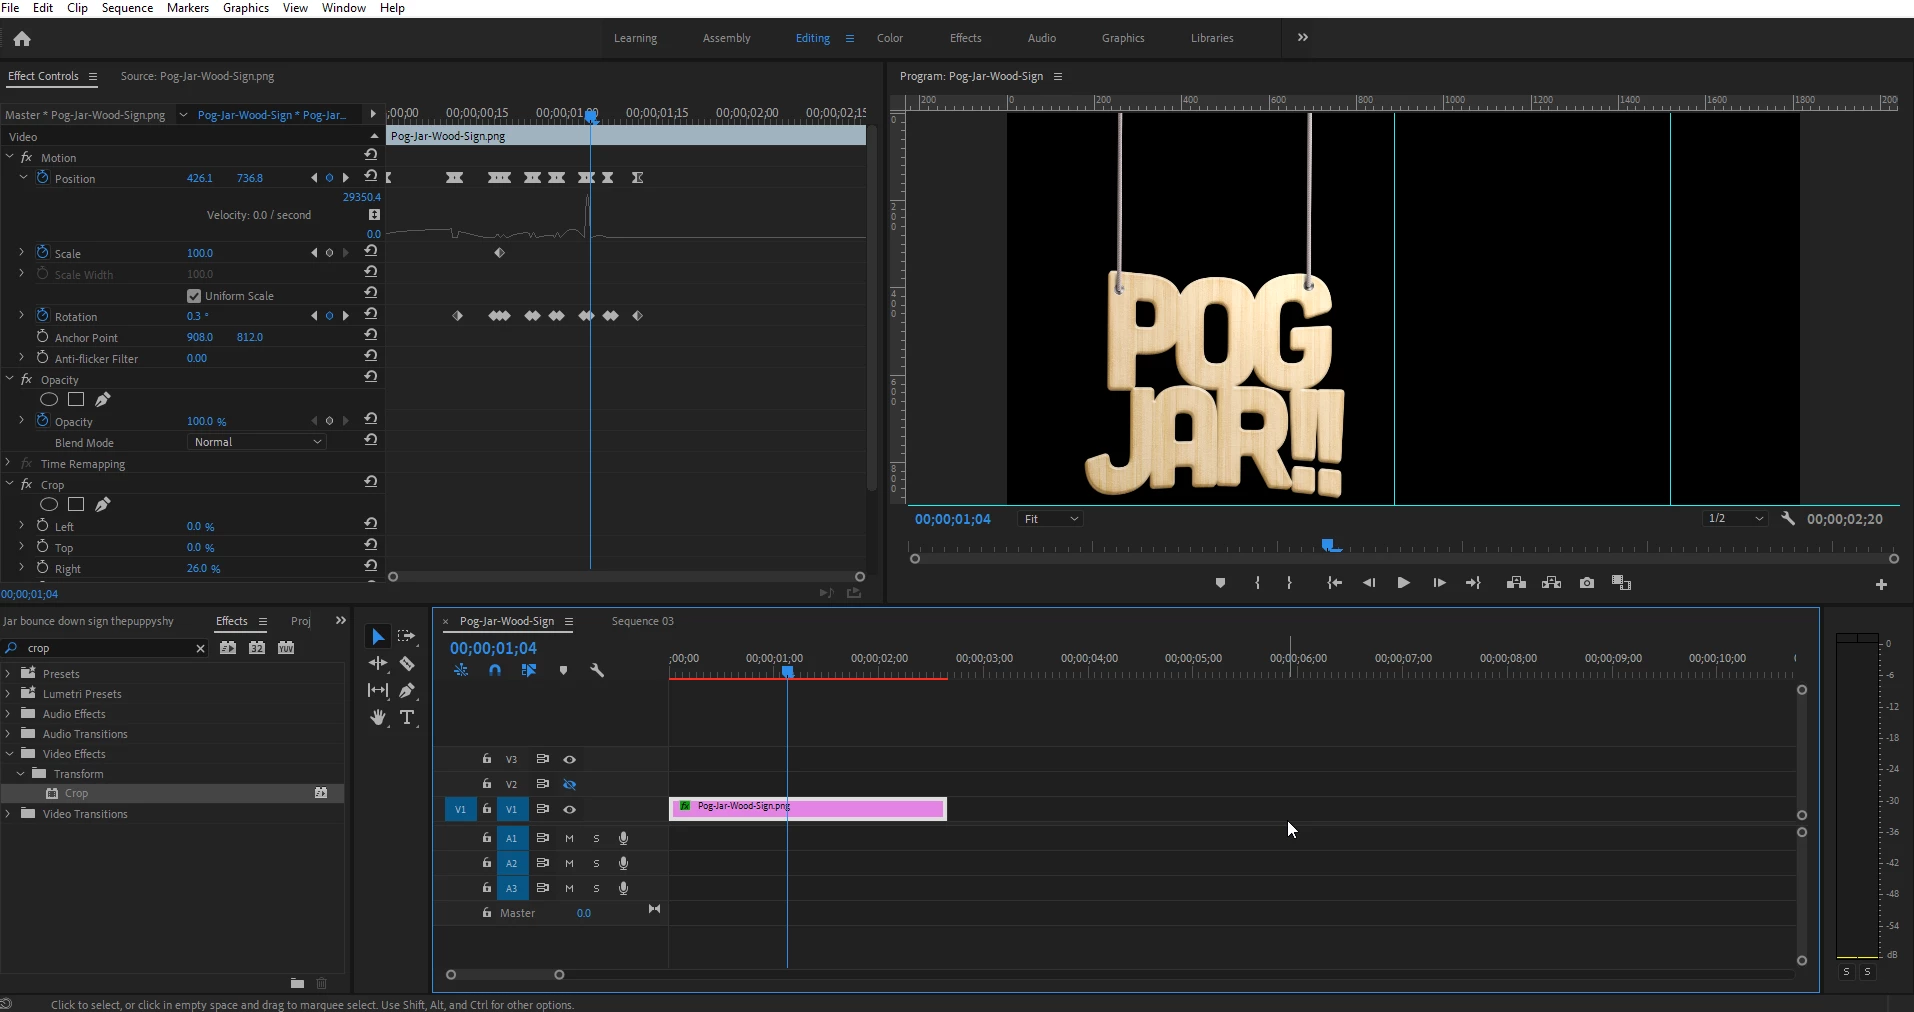Switch to the Audio workspace
The image size is (1914, 1012).
tap(1042, 38)
